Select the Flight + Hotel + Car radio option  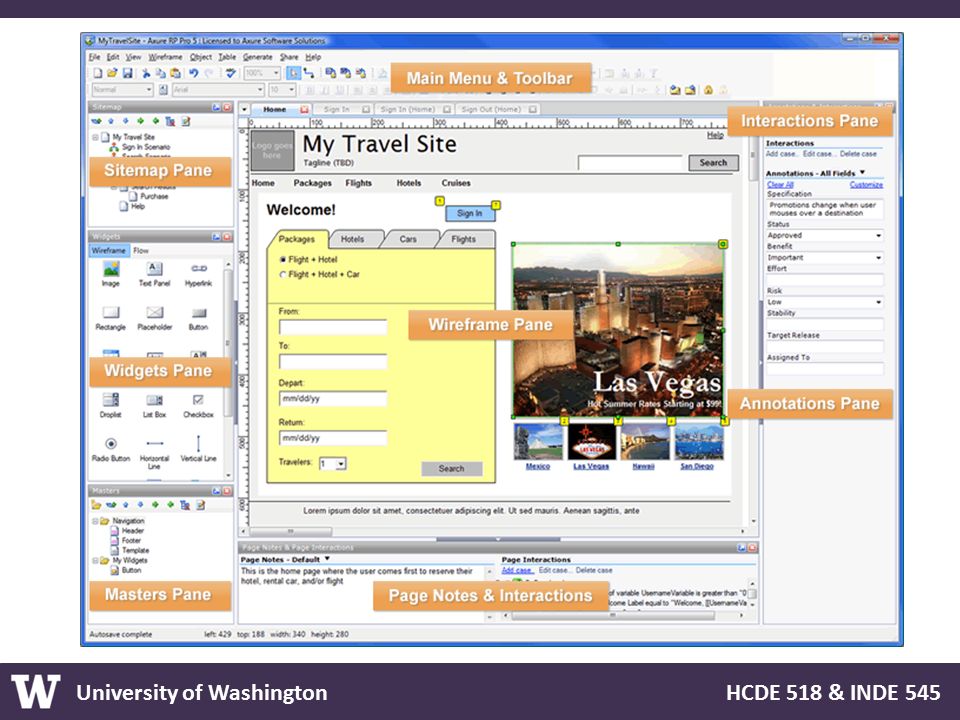coord(283,274)
